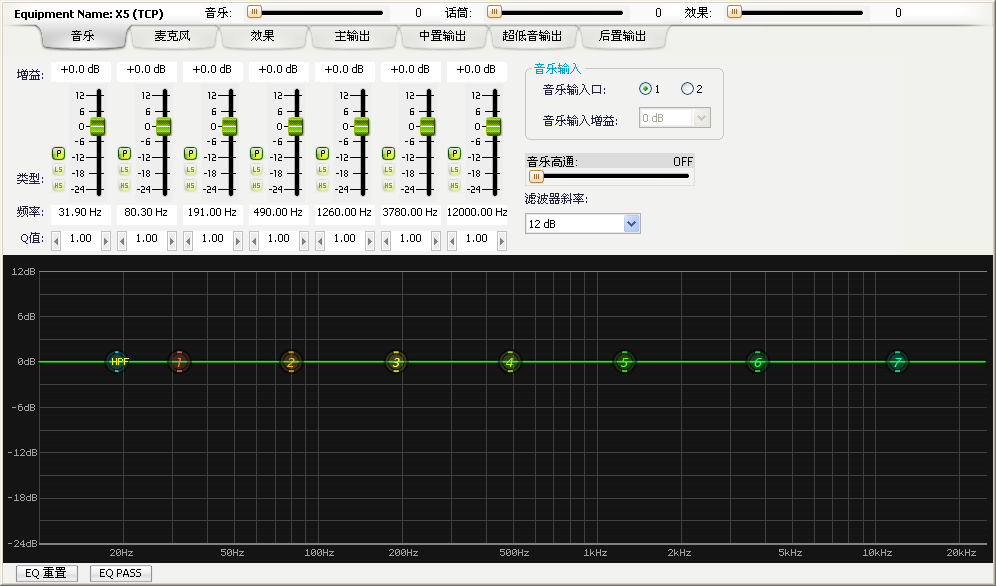Switch to the 麦克风 tab
Screen dimensions: 996x586
(172, 36)
